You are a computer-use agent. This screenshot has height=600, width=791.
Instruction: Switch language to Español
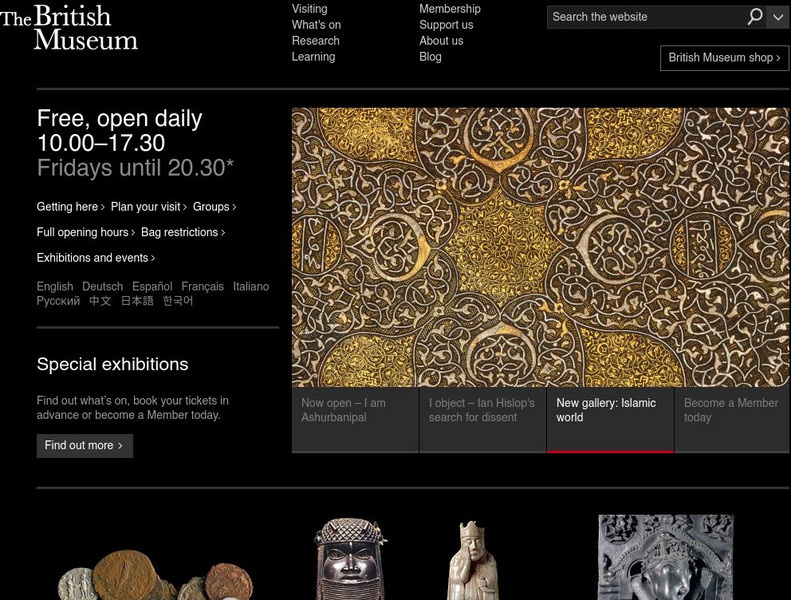pos(152,287)
